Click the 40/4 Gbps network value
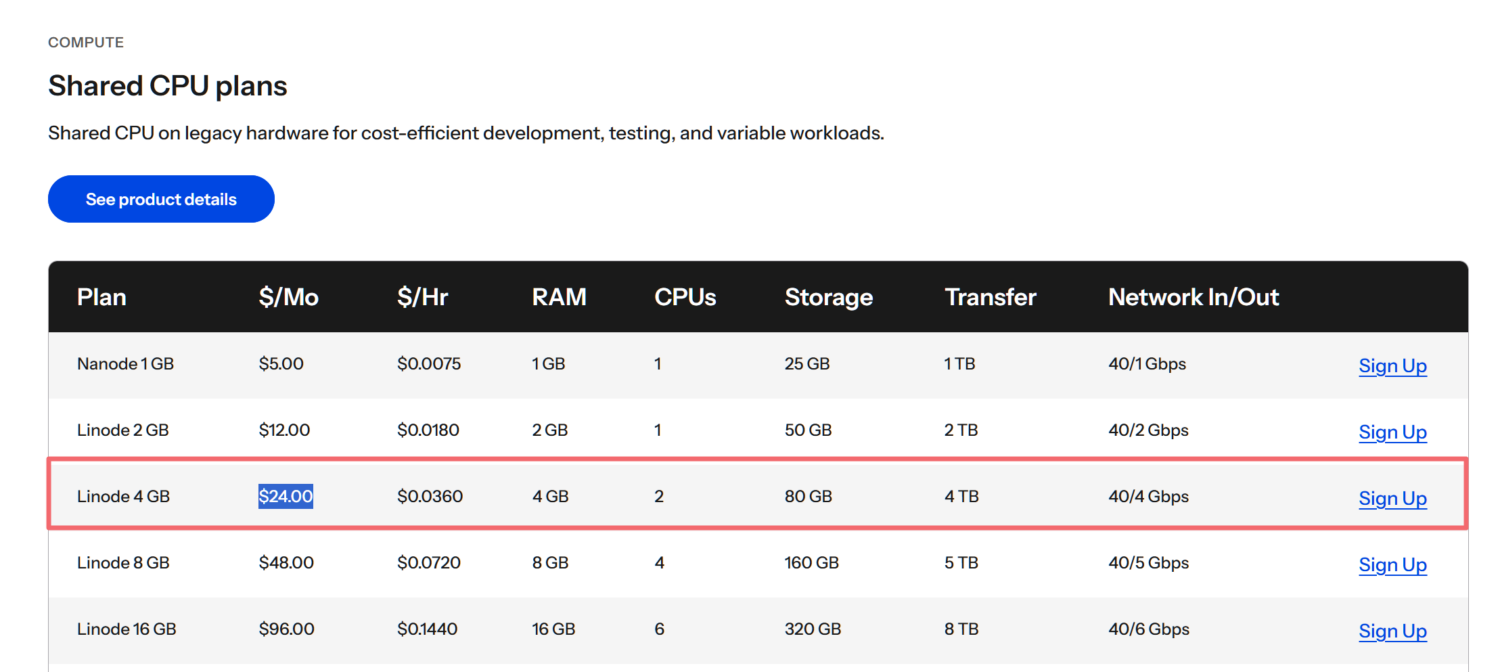 (x=1148, y=496)
